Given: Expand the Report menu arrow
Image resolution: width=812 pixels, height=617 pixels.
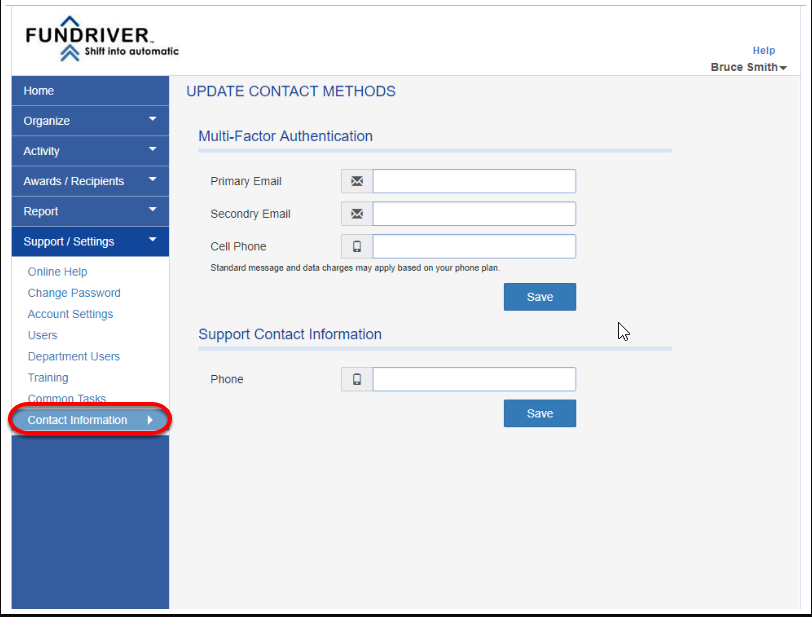Looking at the screenshot, I should pos(152,209).
